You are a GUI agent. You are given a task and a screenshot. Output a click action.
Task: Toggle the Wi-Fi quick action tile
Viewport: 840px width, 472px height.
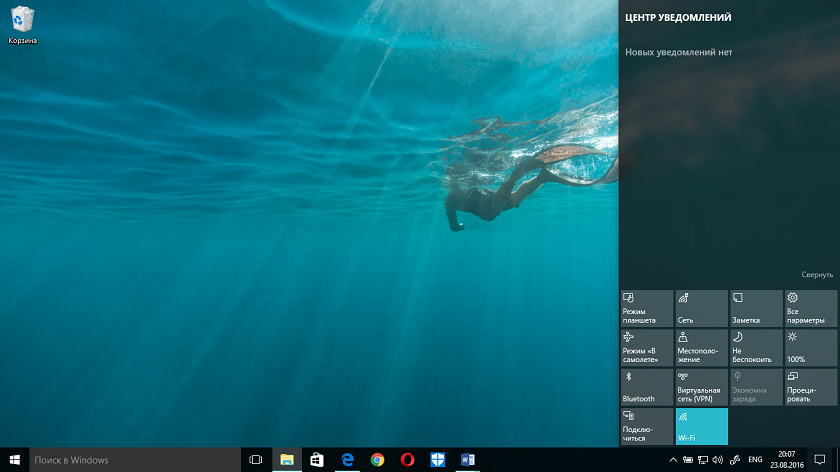701,426
